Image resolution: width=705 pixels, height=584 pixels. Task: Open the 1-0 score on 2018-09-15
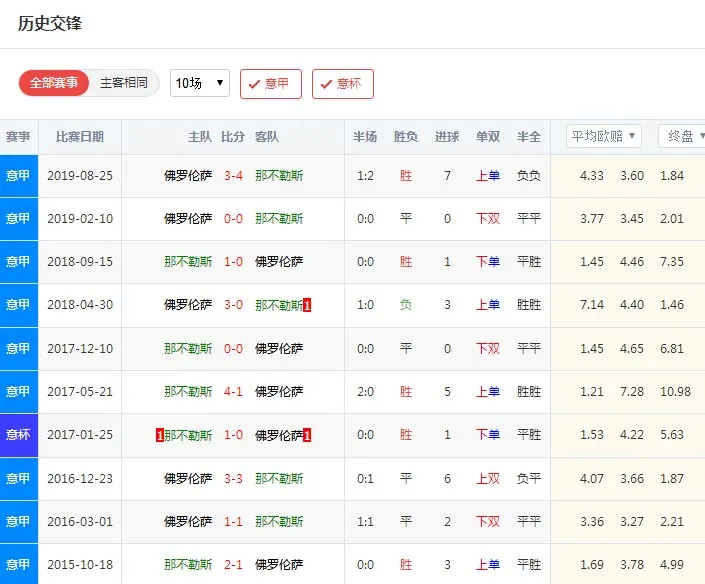233,262
